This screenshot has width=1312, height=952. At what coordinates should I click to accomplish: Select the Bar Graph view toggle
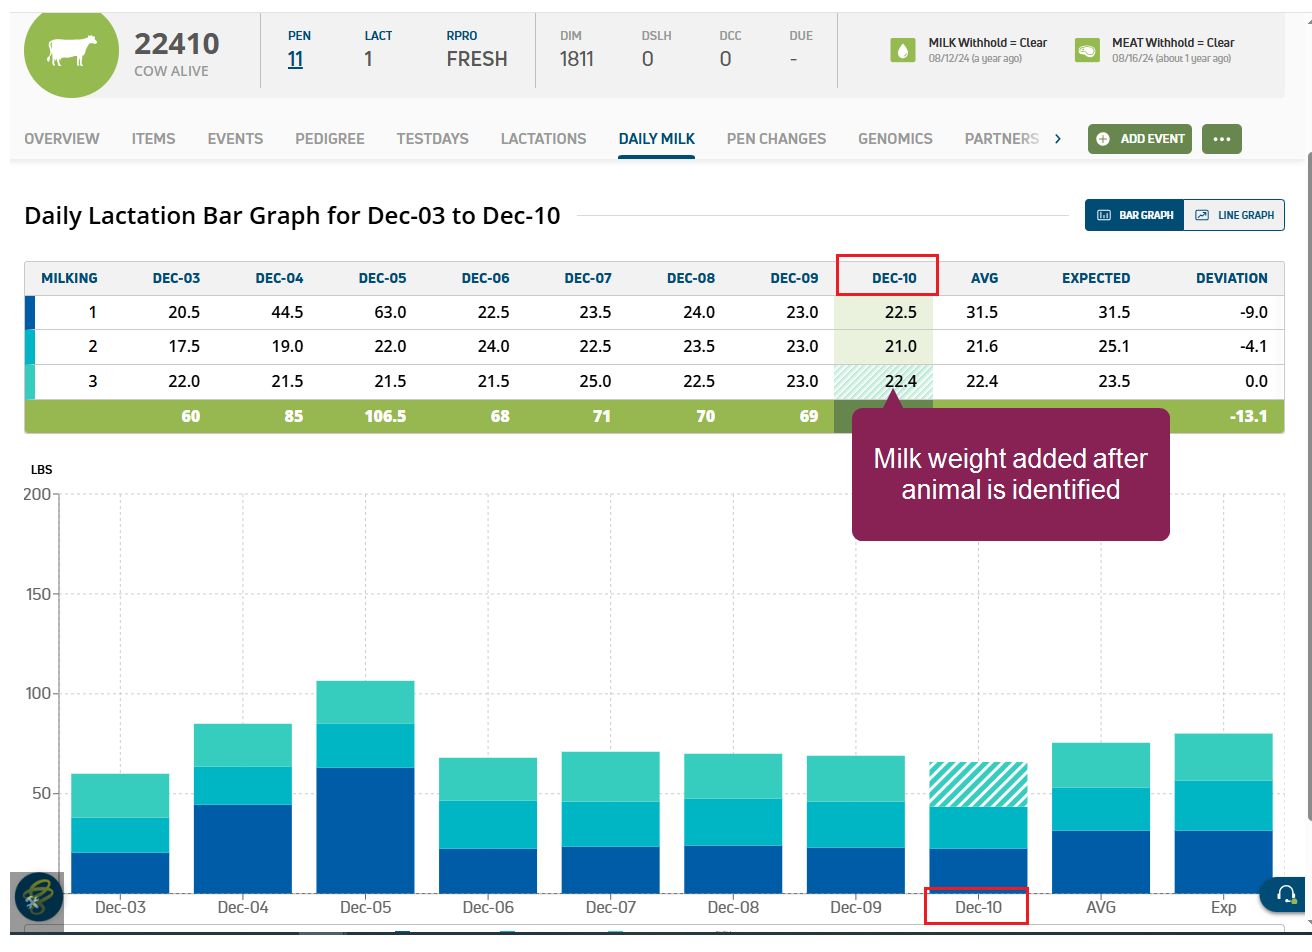tap(1135, 215)
